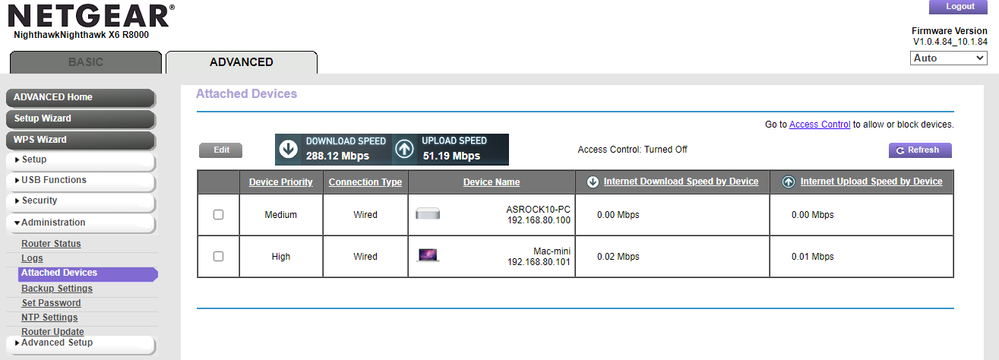Screen dimensions: 999x360
Task: Click the upload arrow icon in column header
Action: [788, 182]
